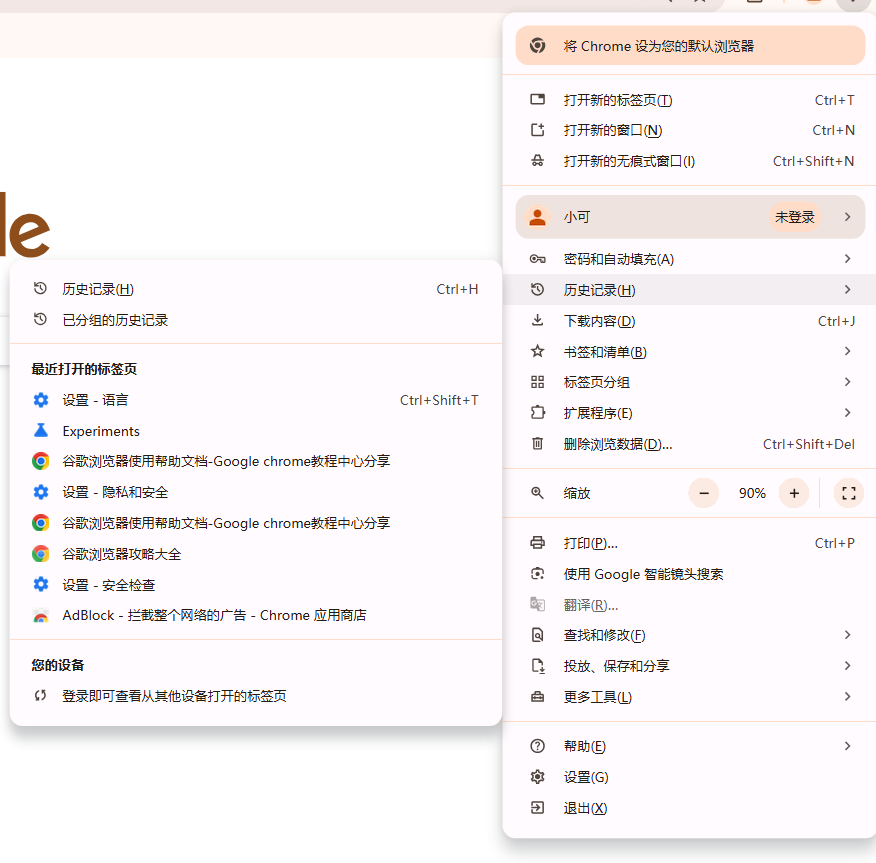This screenshot has height=863, width=876.
Task: Click the new tab icon beside 打开新的标签页
Action: (x=537, y=99)
